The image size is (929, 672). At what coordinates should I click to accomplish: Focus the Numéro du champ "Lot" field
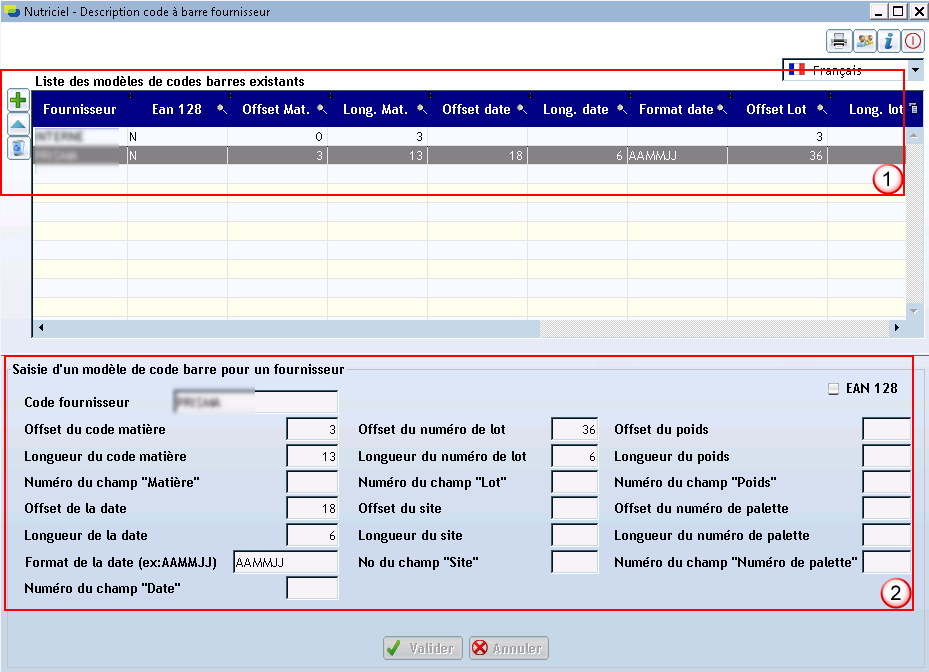pos(575,482)
